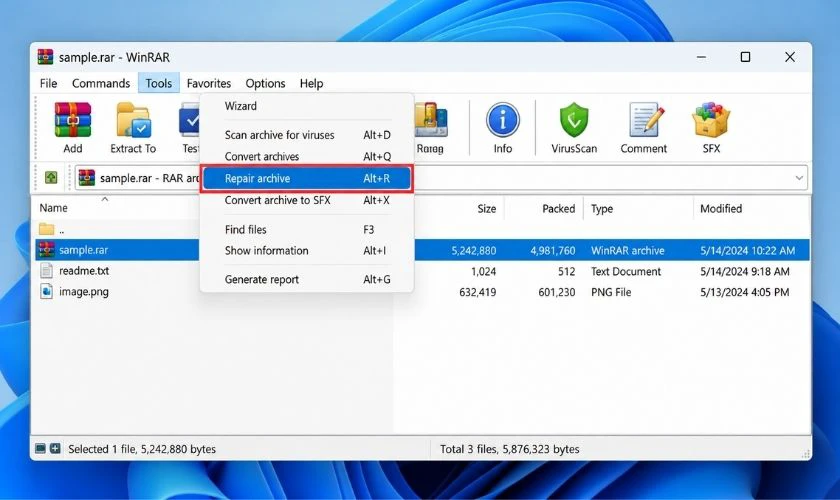This screenshot has width=840, height=500.
Task: Click the readme.txt document icon
Action: [x=47, y=271]
